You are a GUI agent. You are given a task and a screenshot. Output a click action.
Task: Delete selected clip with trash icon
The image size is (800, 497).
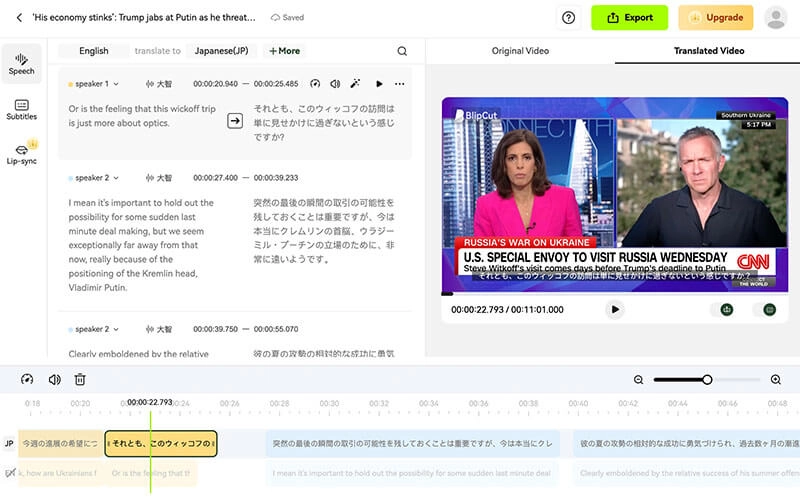click(x=80, y=380)
